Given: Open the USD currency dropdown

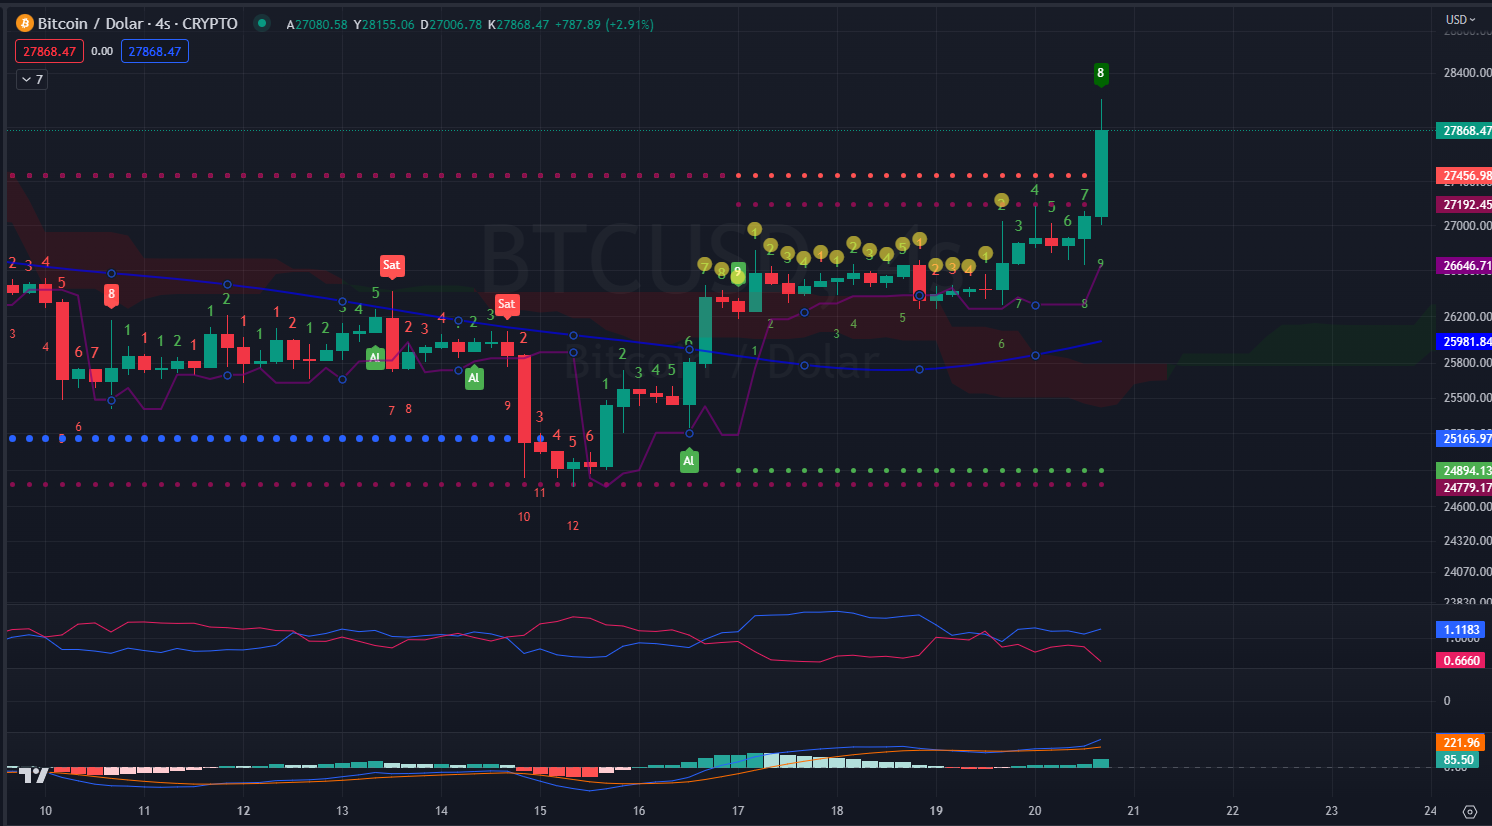Looking at the screenshot, I should [x=1460, y=20].
